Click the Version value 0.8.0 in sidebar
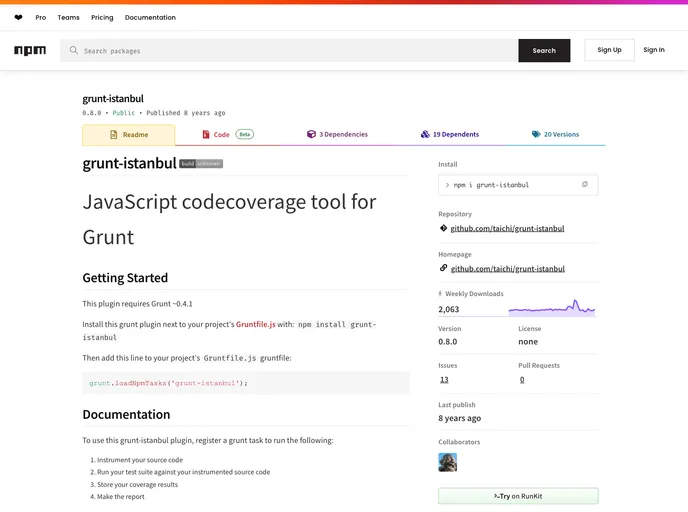Viewport: 688px width, 512px height. (x=448, y=342)
